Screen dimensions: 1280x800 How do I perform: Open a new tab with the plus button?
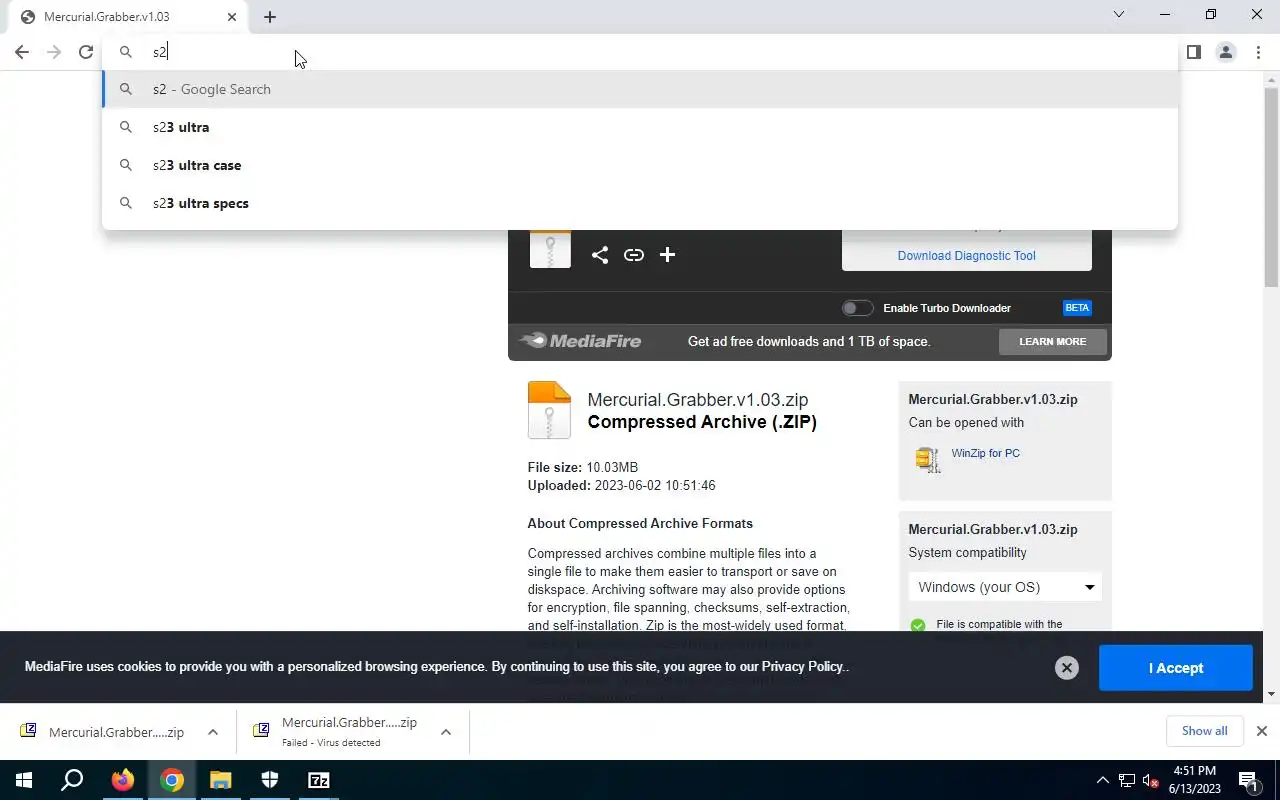tap(270, 17)
